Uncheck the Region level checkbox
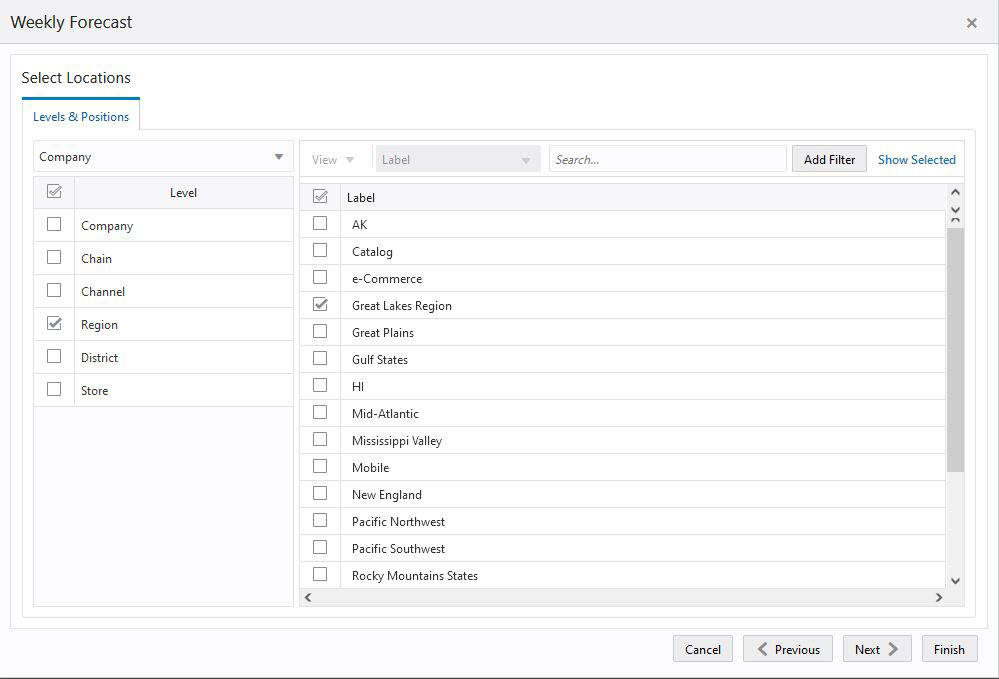The height and width of the screenshot is (679, 999). point(54,323)
